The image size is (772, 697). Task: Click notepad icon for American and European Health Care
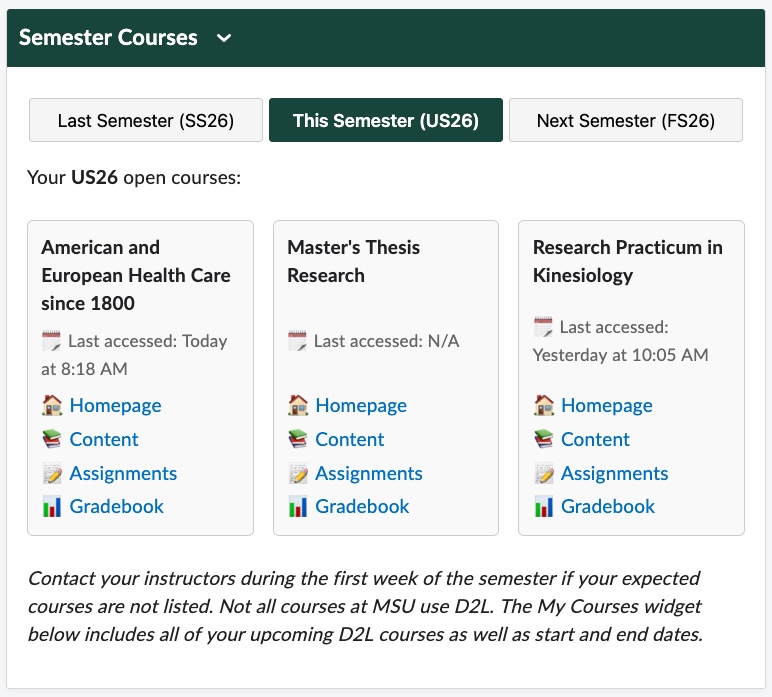(x=52, y=473)
